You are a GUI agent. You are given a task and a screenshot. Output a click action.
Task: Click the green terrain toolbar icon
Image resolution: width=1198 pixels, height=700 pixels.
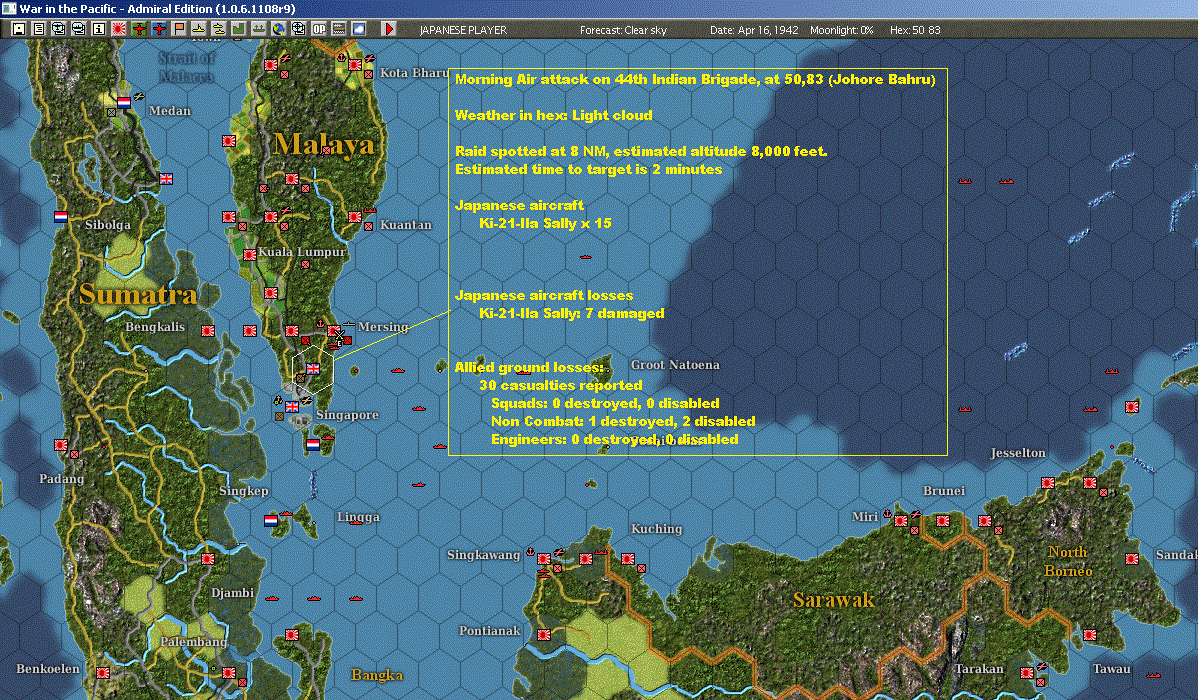pyautogui.click(x=238, y=29)
